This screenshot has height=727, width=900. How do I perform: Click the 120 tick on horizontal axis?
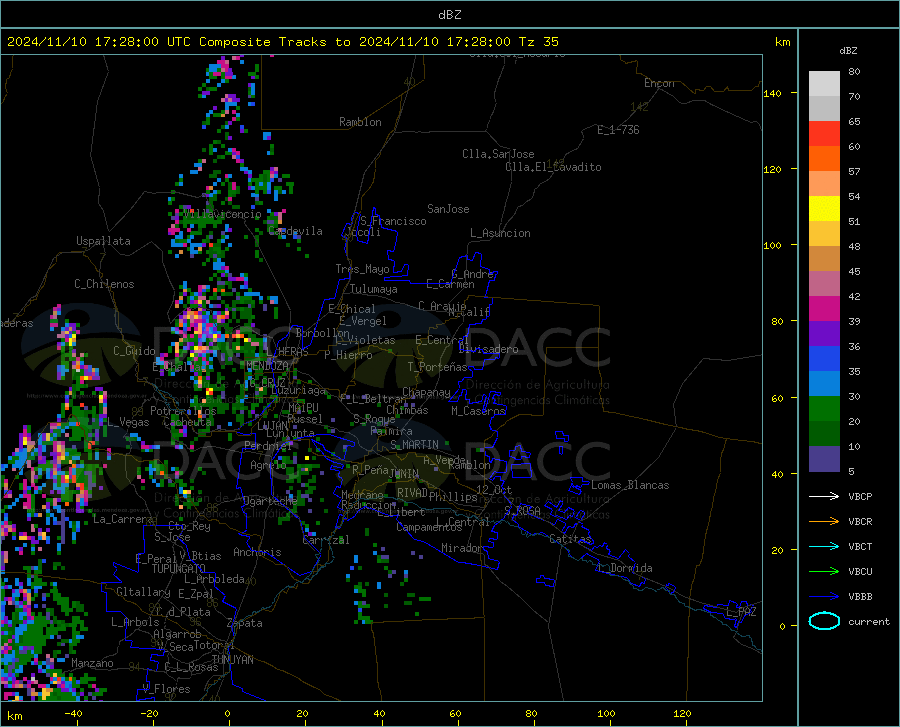(x=682, y=714)
